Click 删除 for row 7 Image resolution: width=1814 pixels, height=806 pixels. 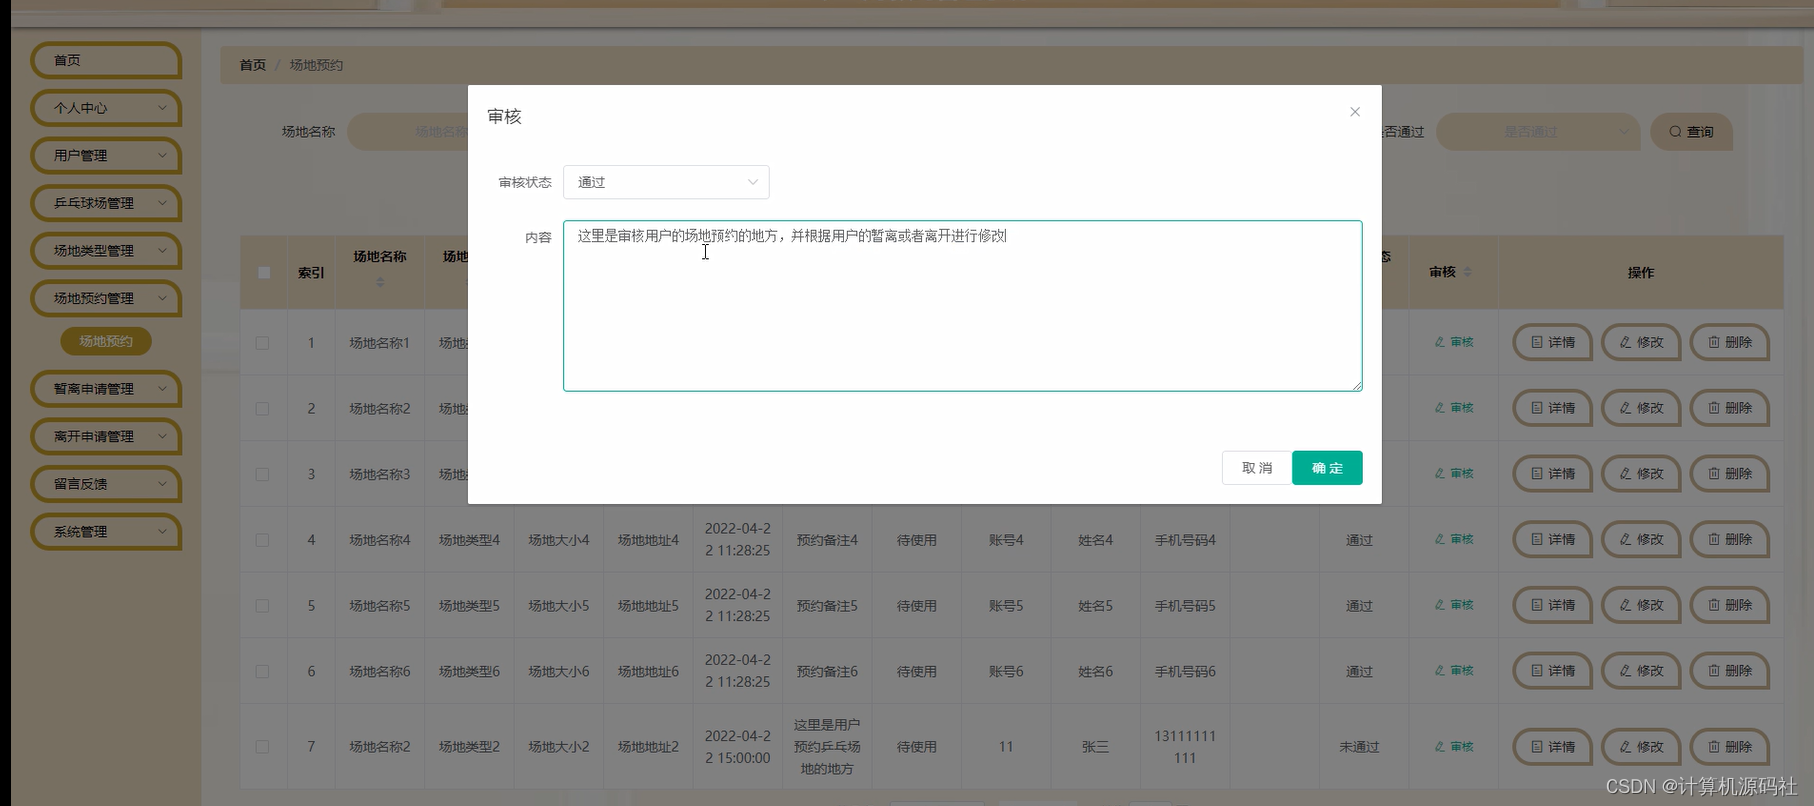tap(1729, 747)
